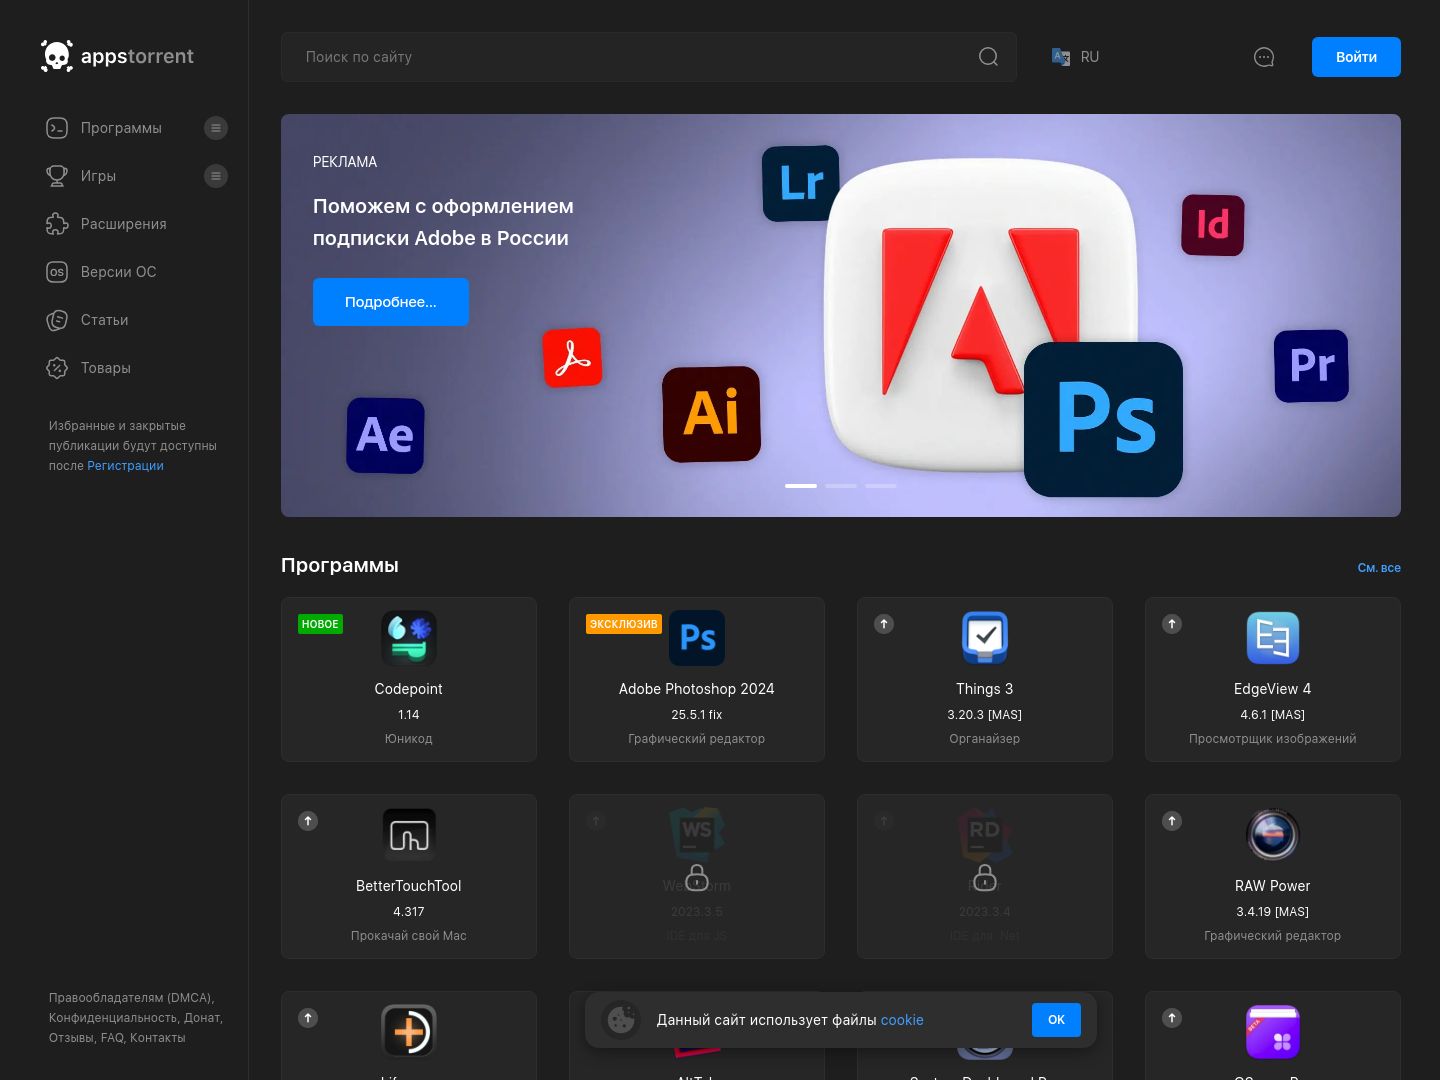Accept cookies with the OK button
The height and width of the screenshot is (1080, 1440).
[x=1056, y=1020]
